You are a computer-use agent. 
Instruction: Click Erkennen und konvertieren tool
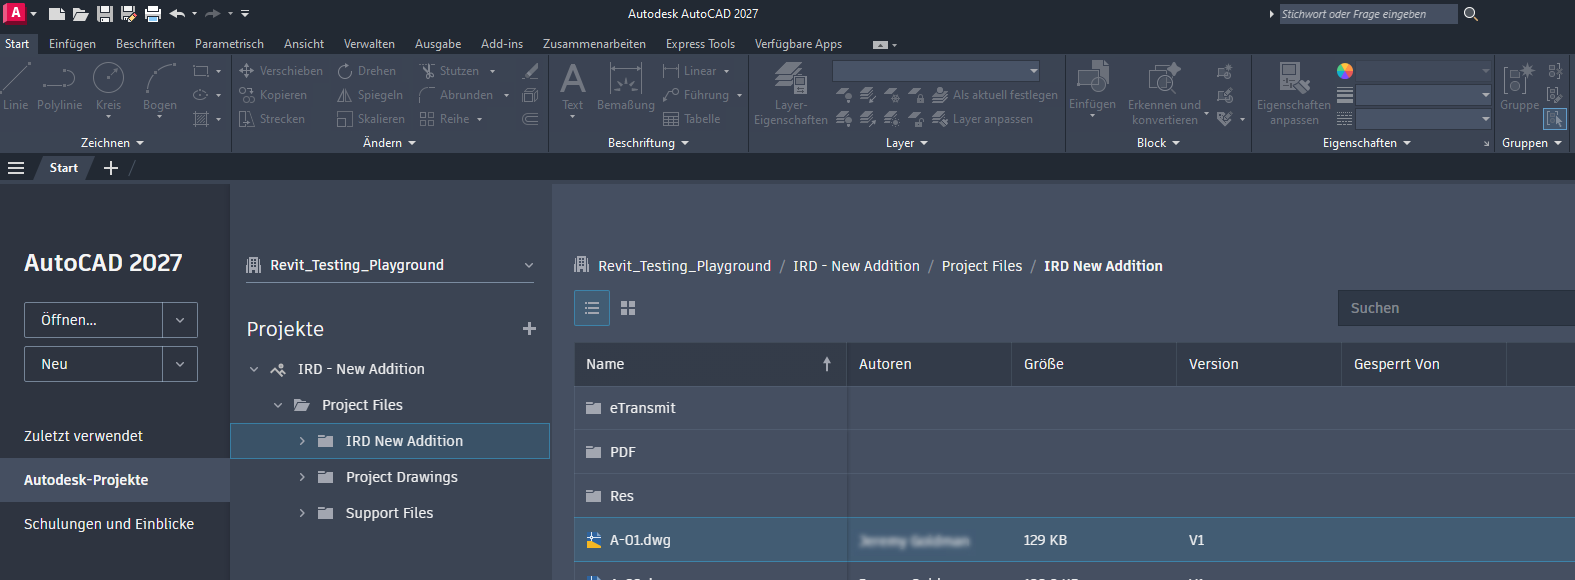coord(1164,93)
